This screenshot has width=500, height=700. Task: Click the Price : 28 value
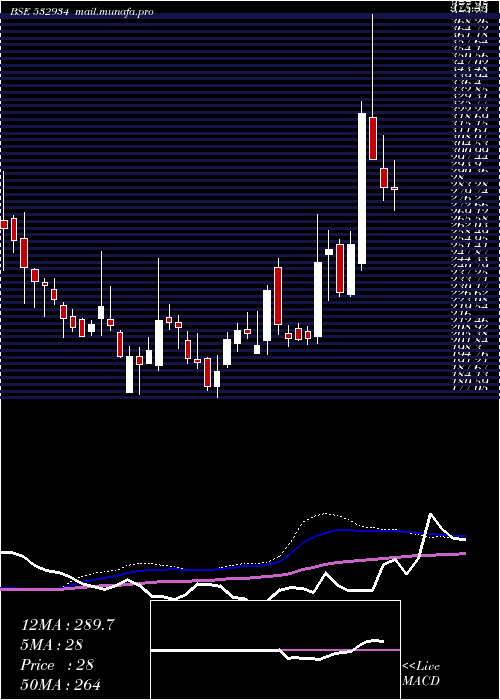[x=57, y=665]
